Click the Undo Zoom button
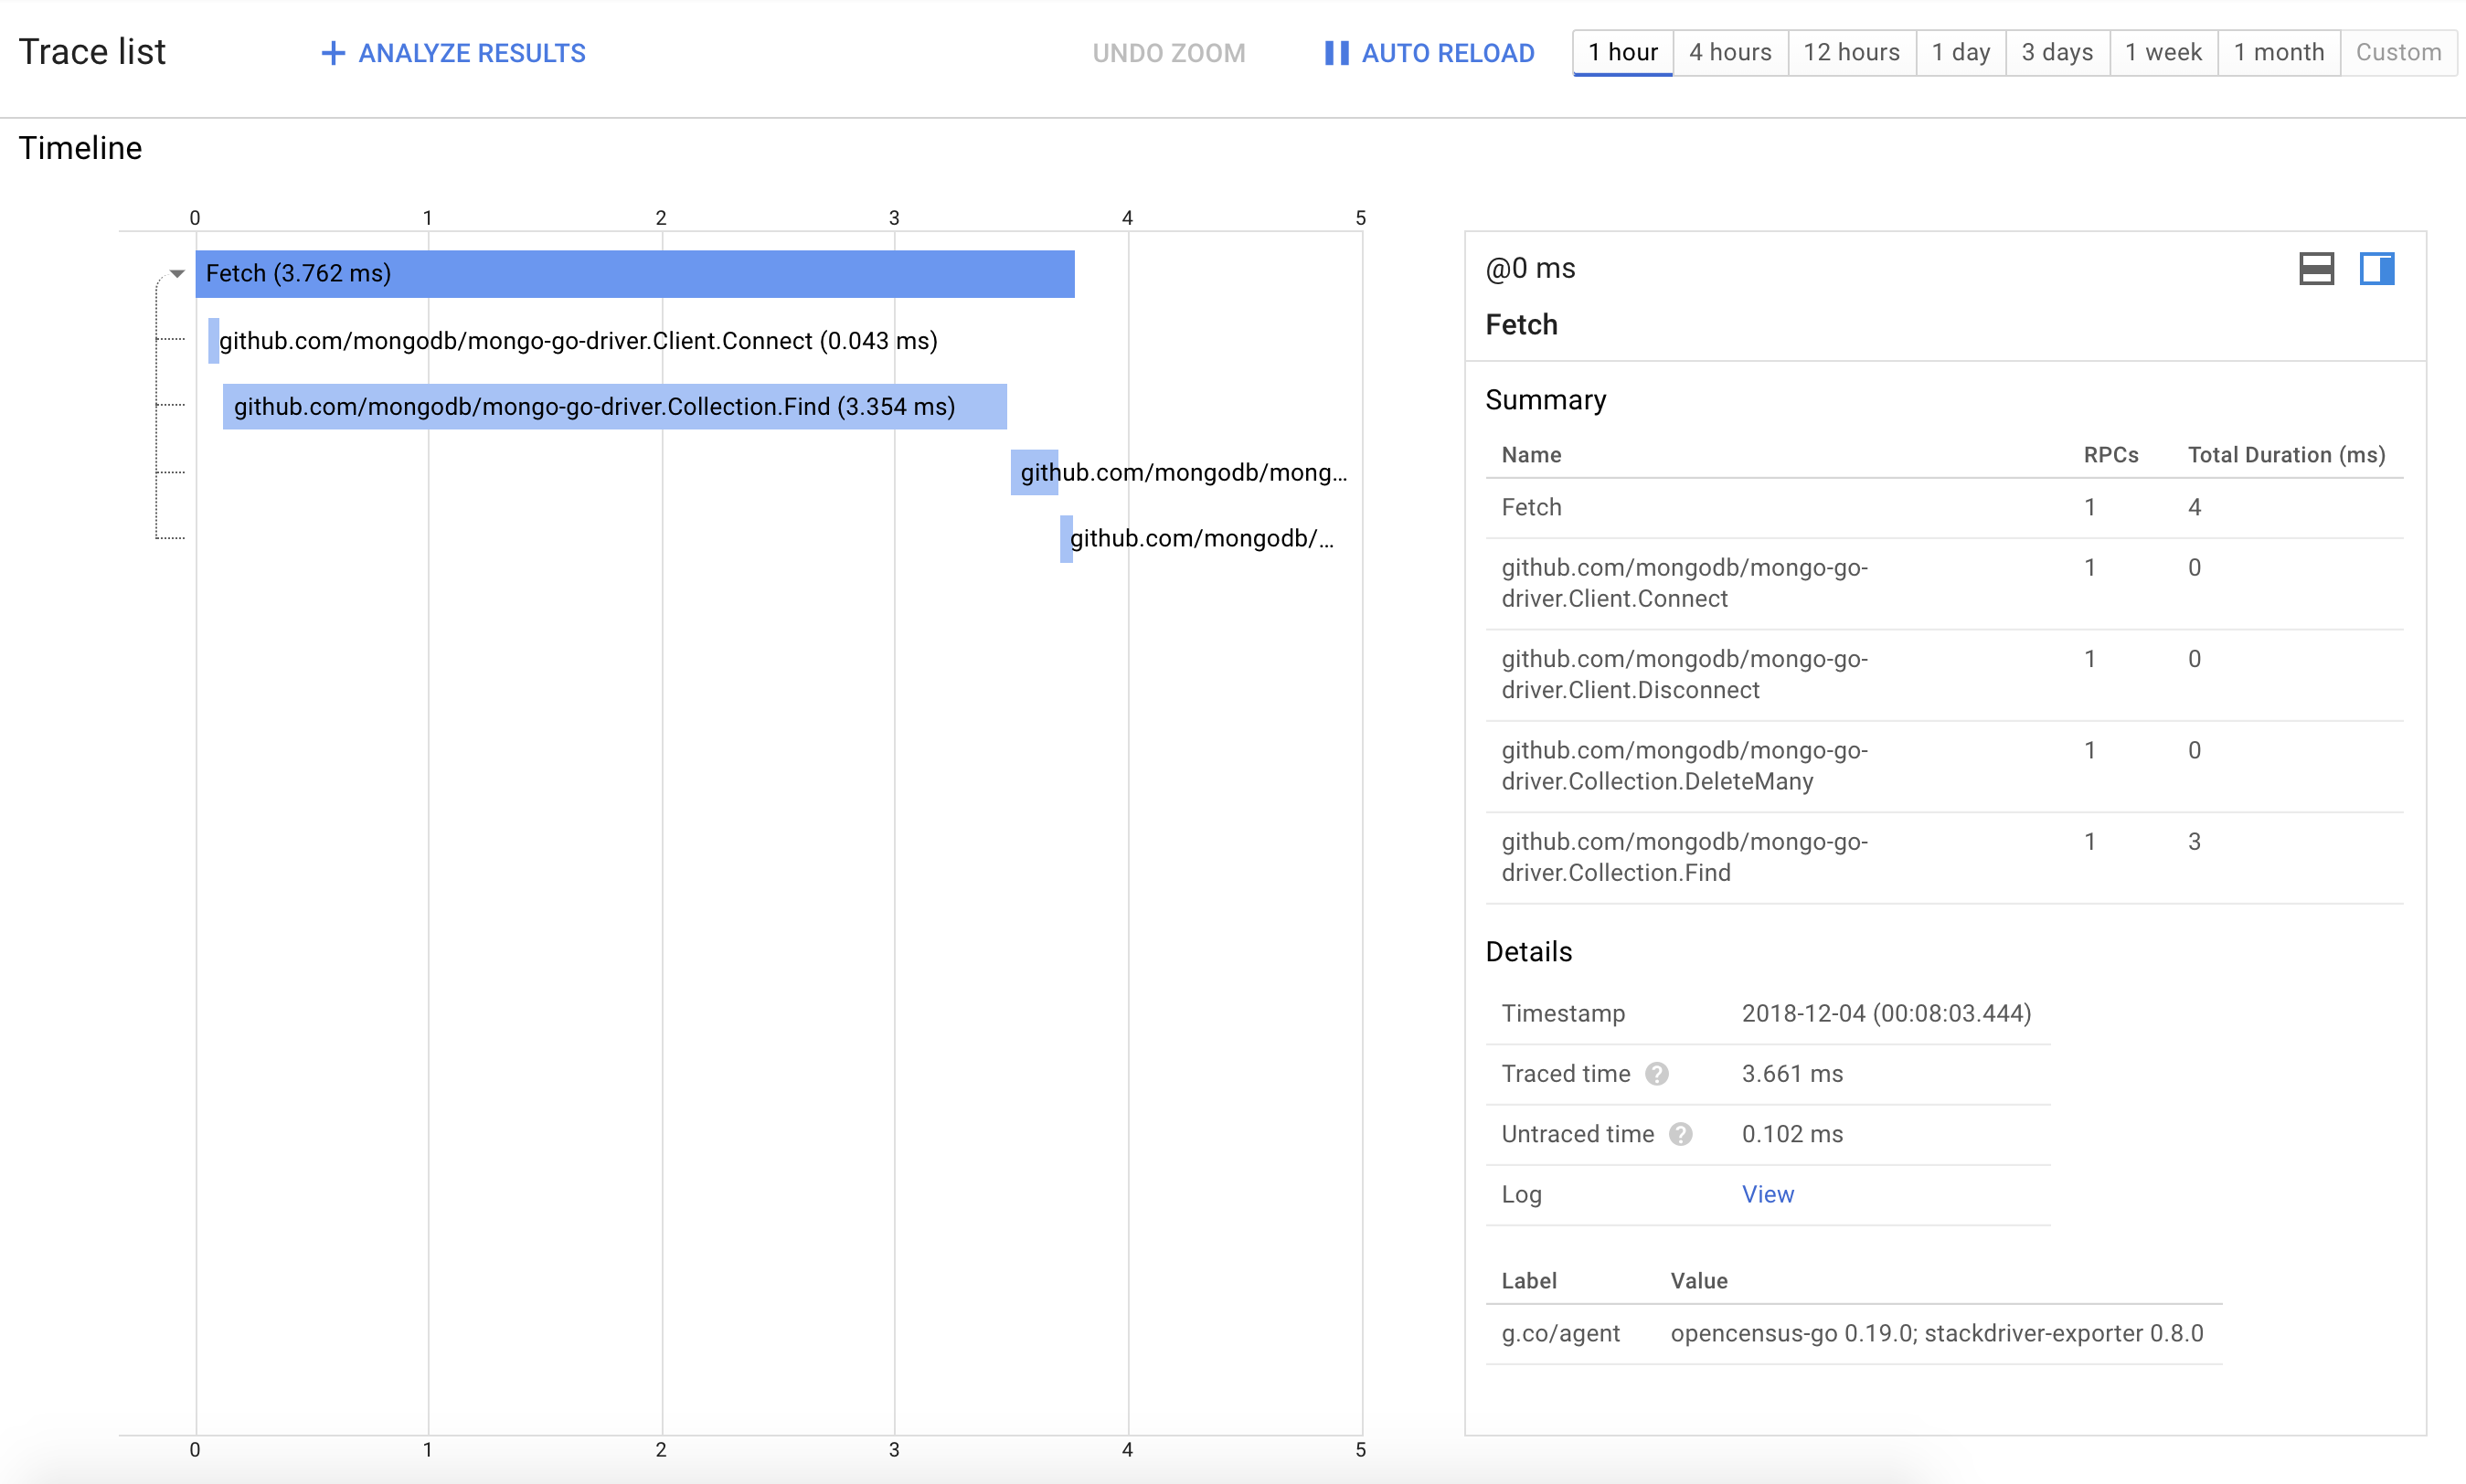This screenshot has height=1484, width=2466. [1168, 53]
